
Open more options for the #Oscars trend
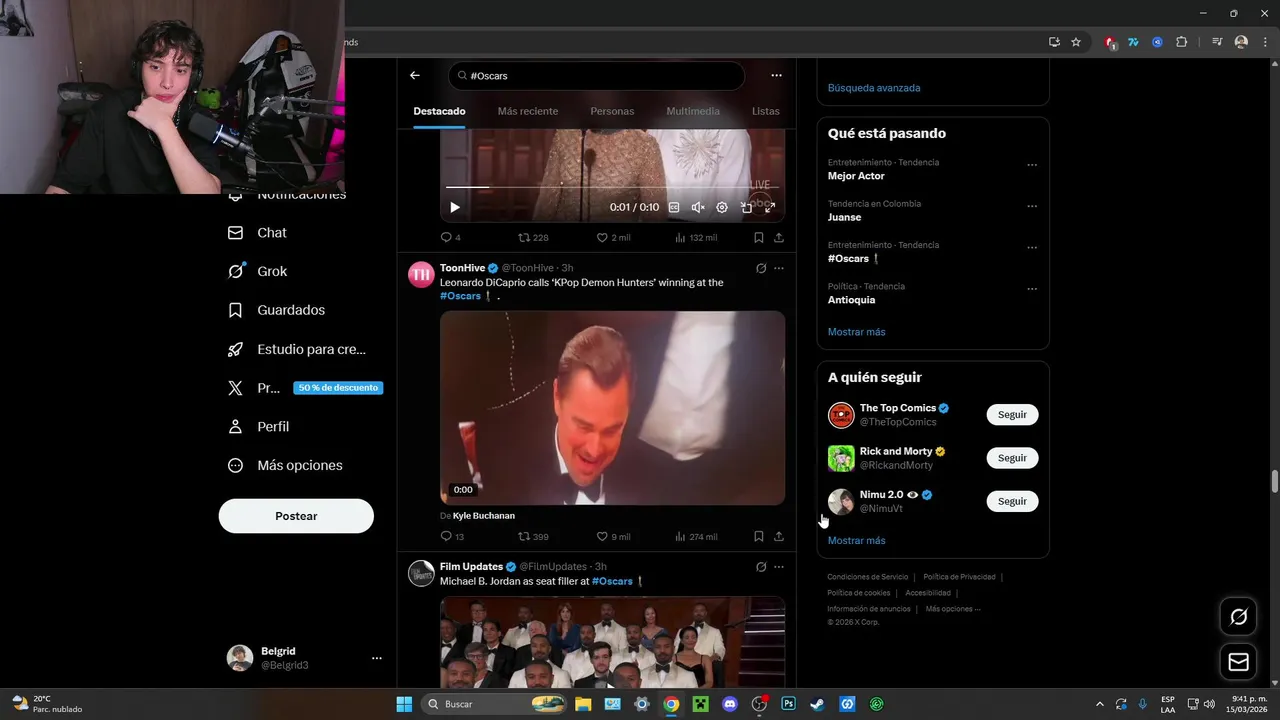(x=1032, y=247)
